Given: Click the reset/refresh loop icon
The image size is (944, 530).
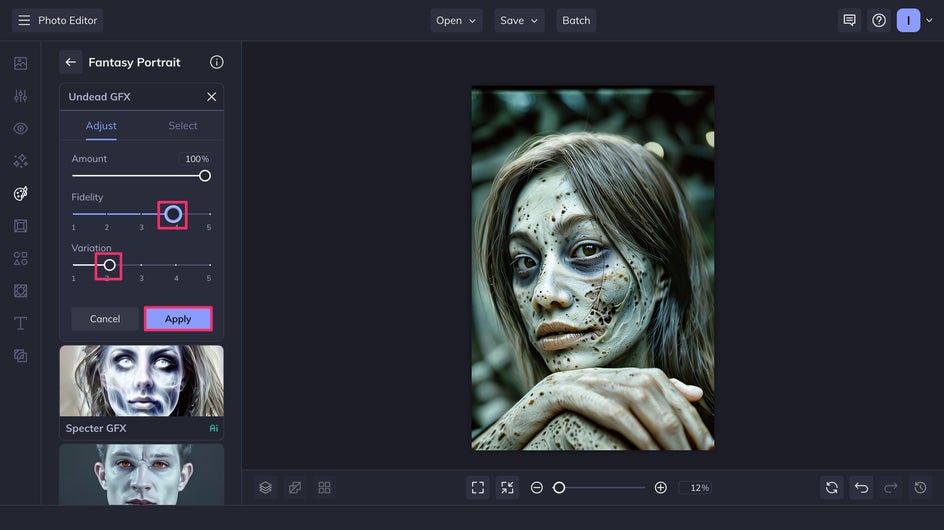Looking at the screenshot, I should click(831, 487).
